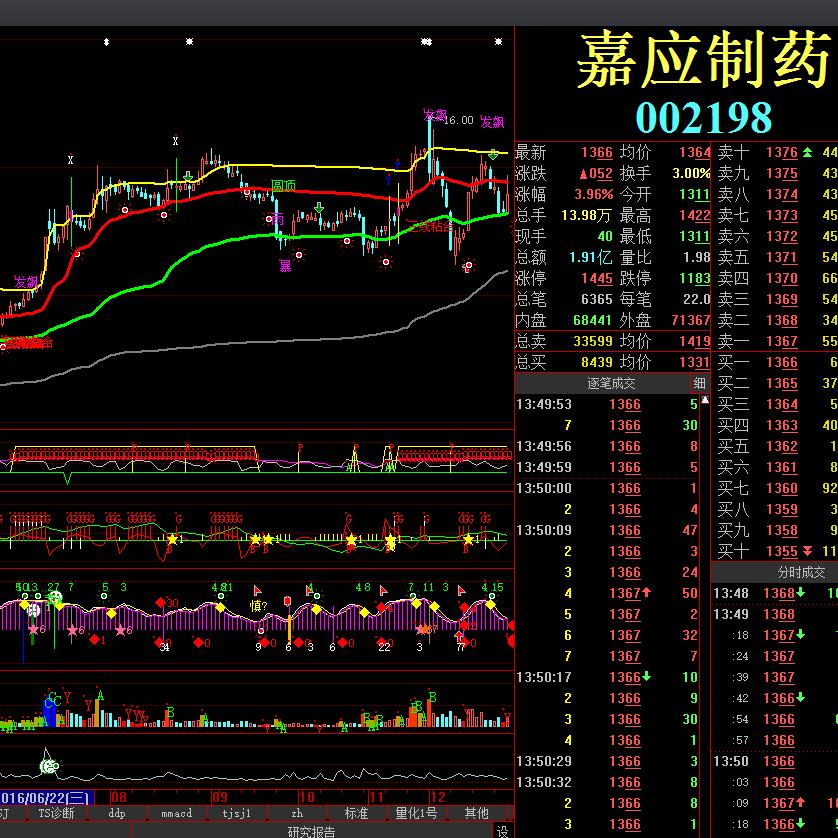Switch to the zh indicator tab
The image size is (838, 838).
click(x=297, y=813)
